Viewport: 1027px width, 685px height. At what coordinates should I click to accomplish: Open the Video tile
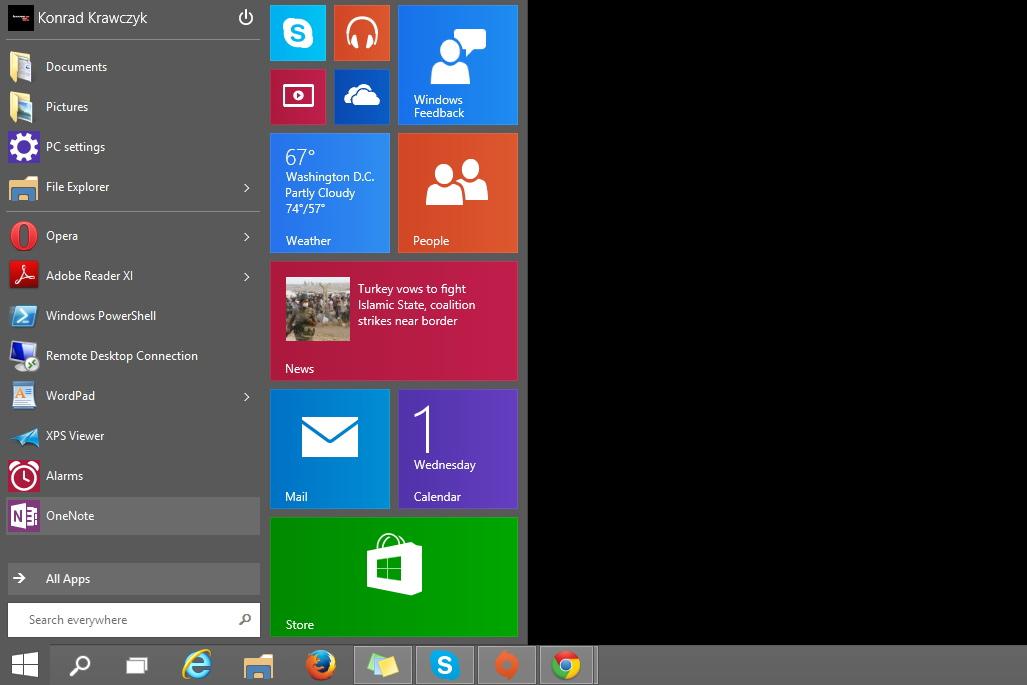pos(297,97)
